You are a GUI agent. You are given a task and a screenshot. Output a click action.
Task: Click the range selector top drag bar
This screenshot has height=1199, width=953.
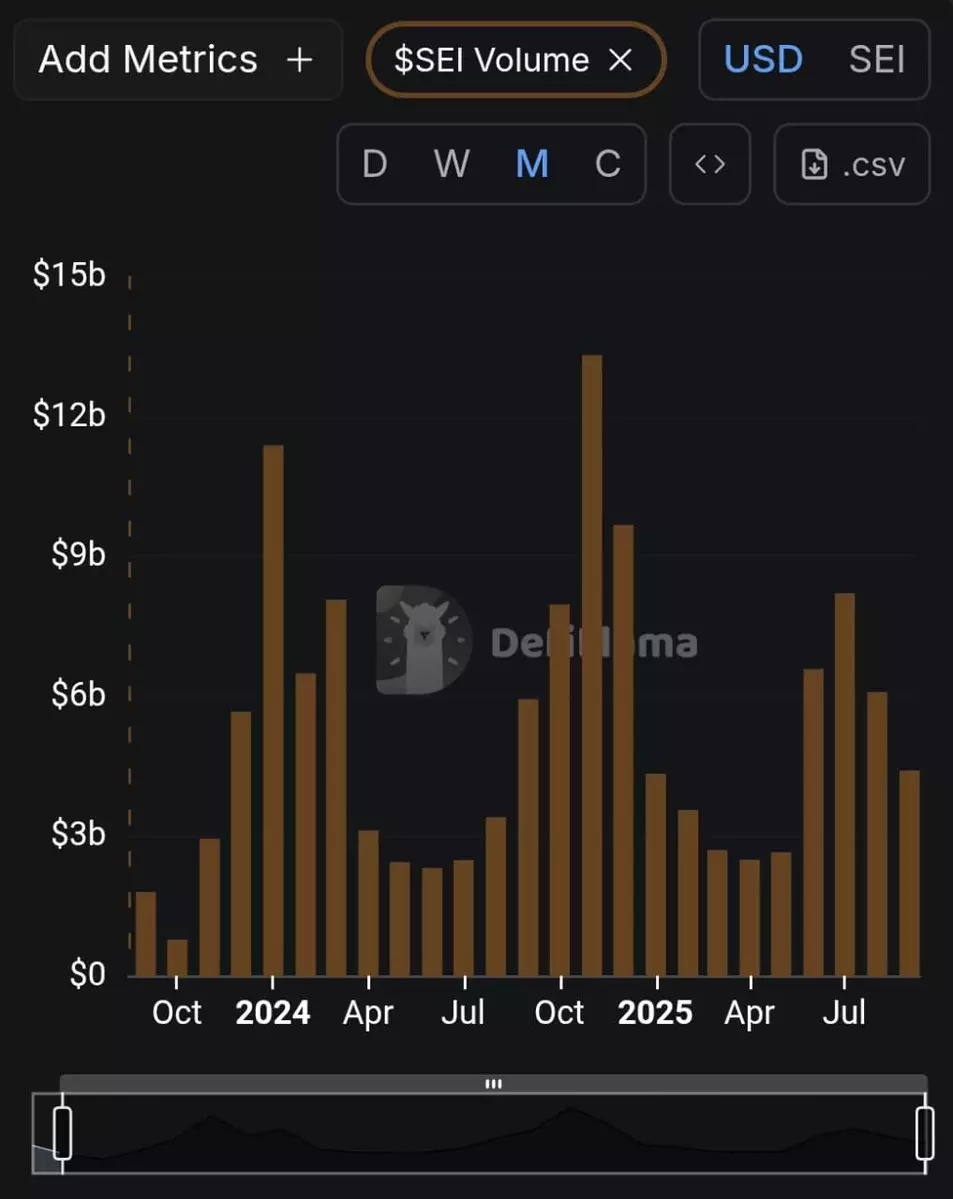click(493, 1084)
